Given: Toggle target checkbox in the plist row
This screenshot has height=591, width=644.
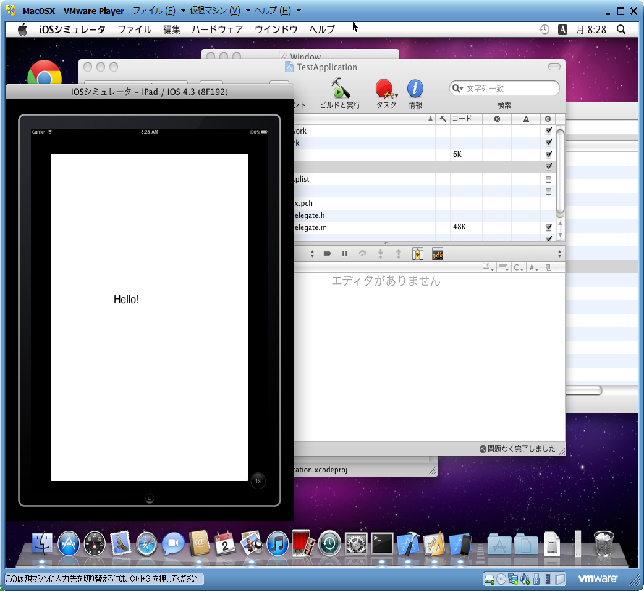Looking at the screenshot, I should point(548,179).
